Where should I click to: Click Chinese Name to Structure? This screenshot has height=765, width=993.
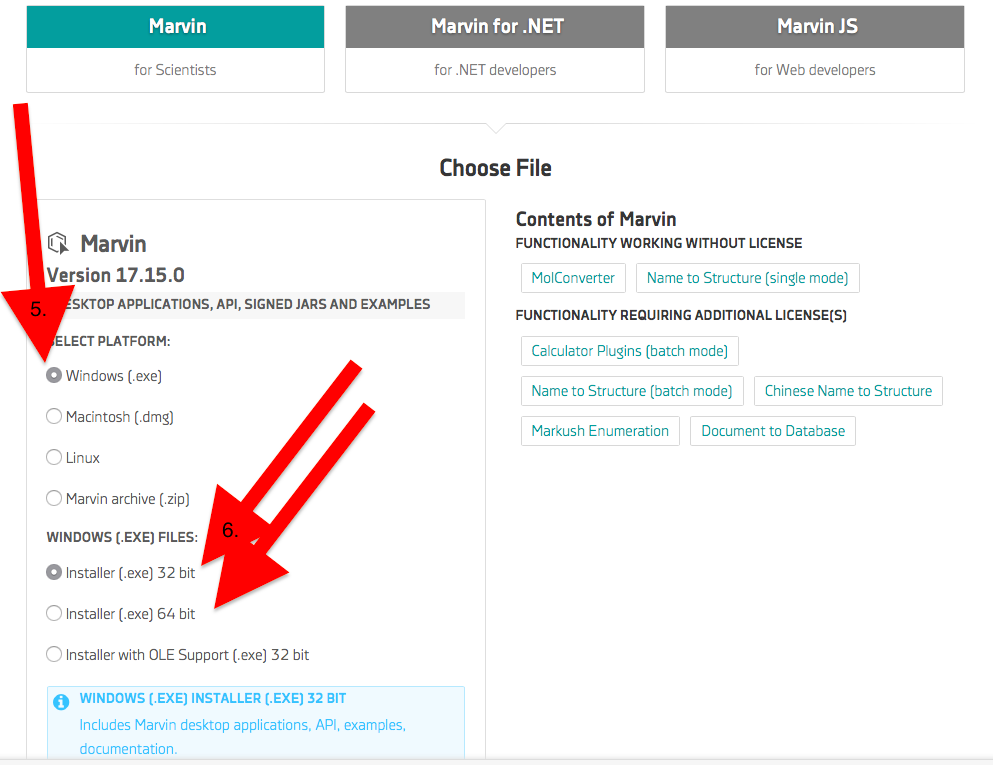848,391
